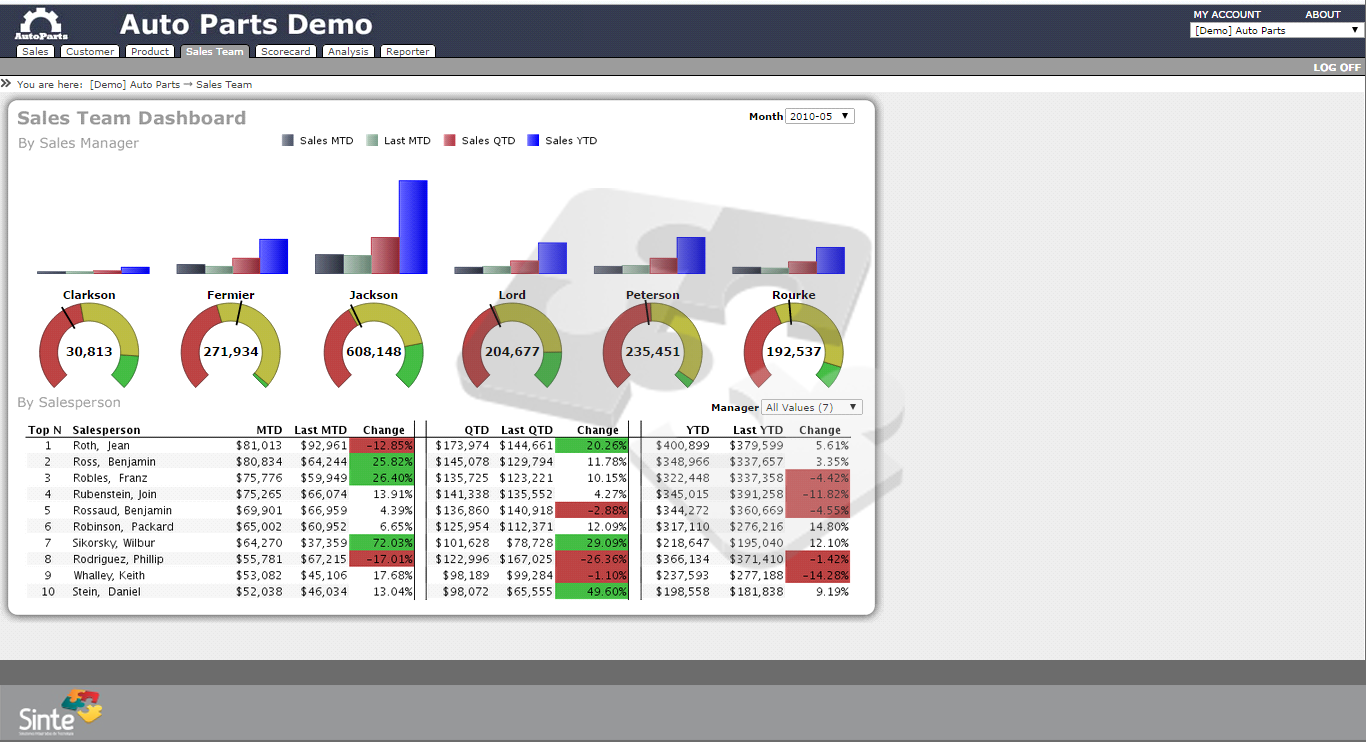This screenshot has width=1366, height=742.
Task: Click the Fermier gauge showing 271,934
Action: coord(231,347)
